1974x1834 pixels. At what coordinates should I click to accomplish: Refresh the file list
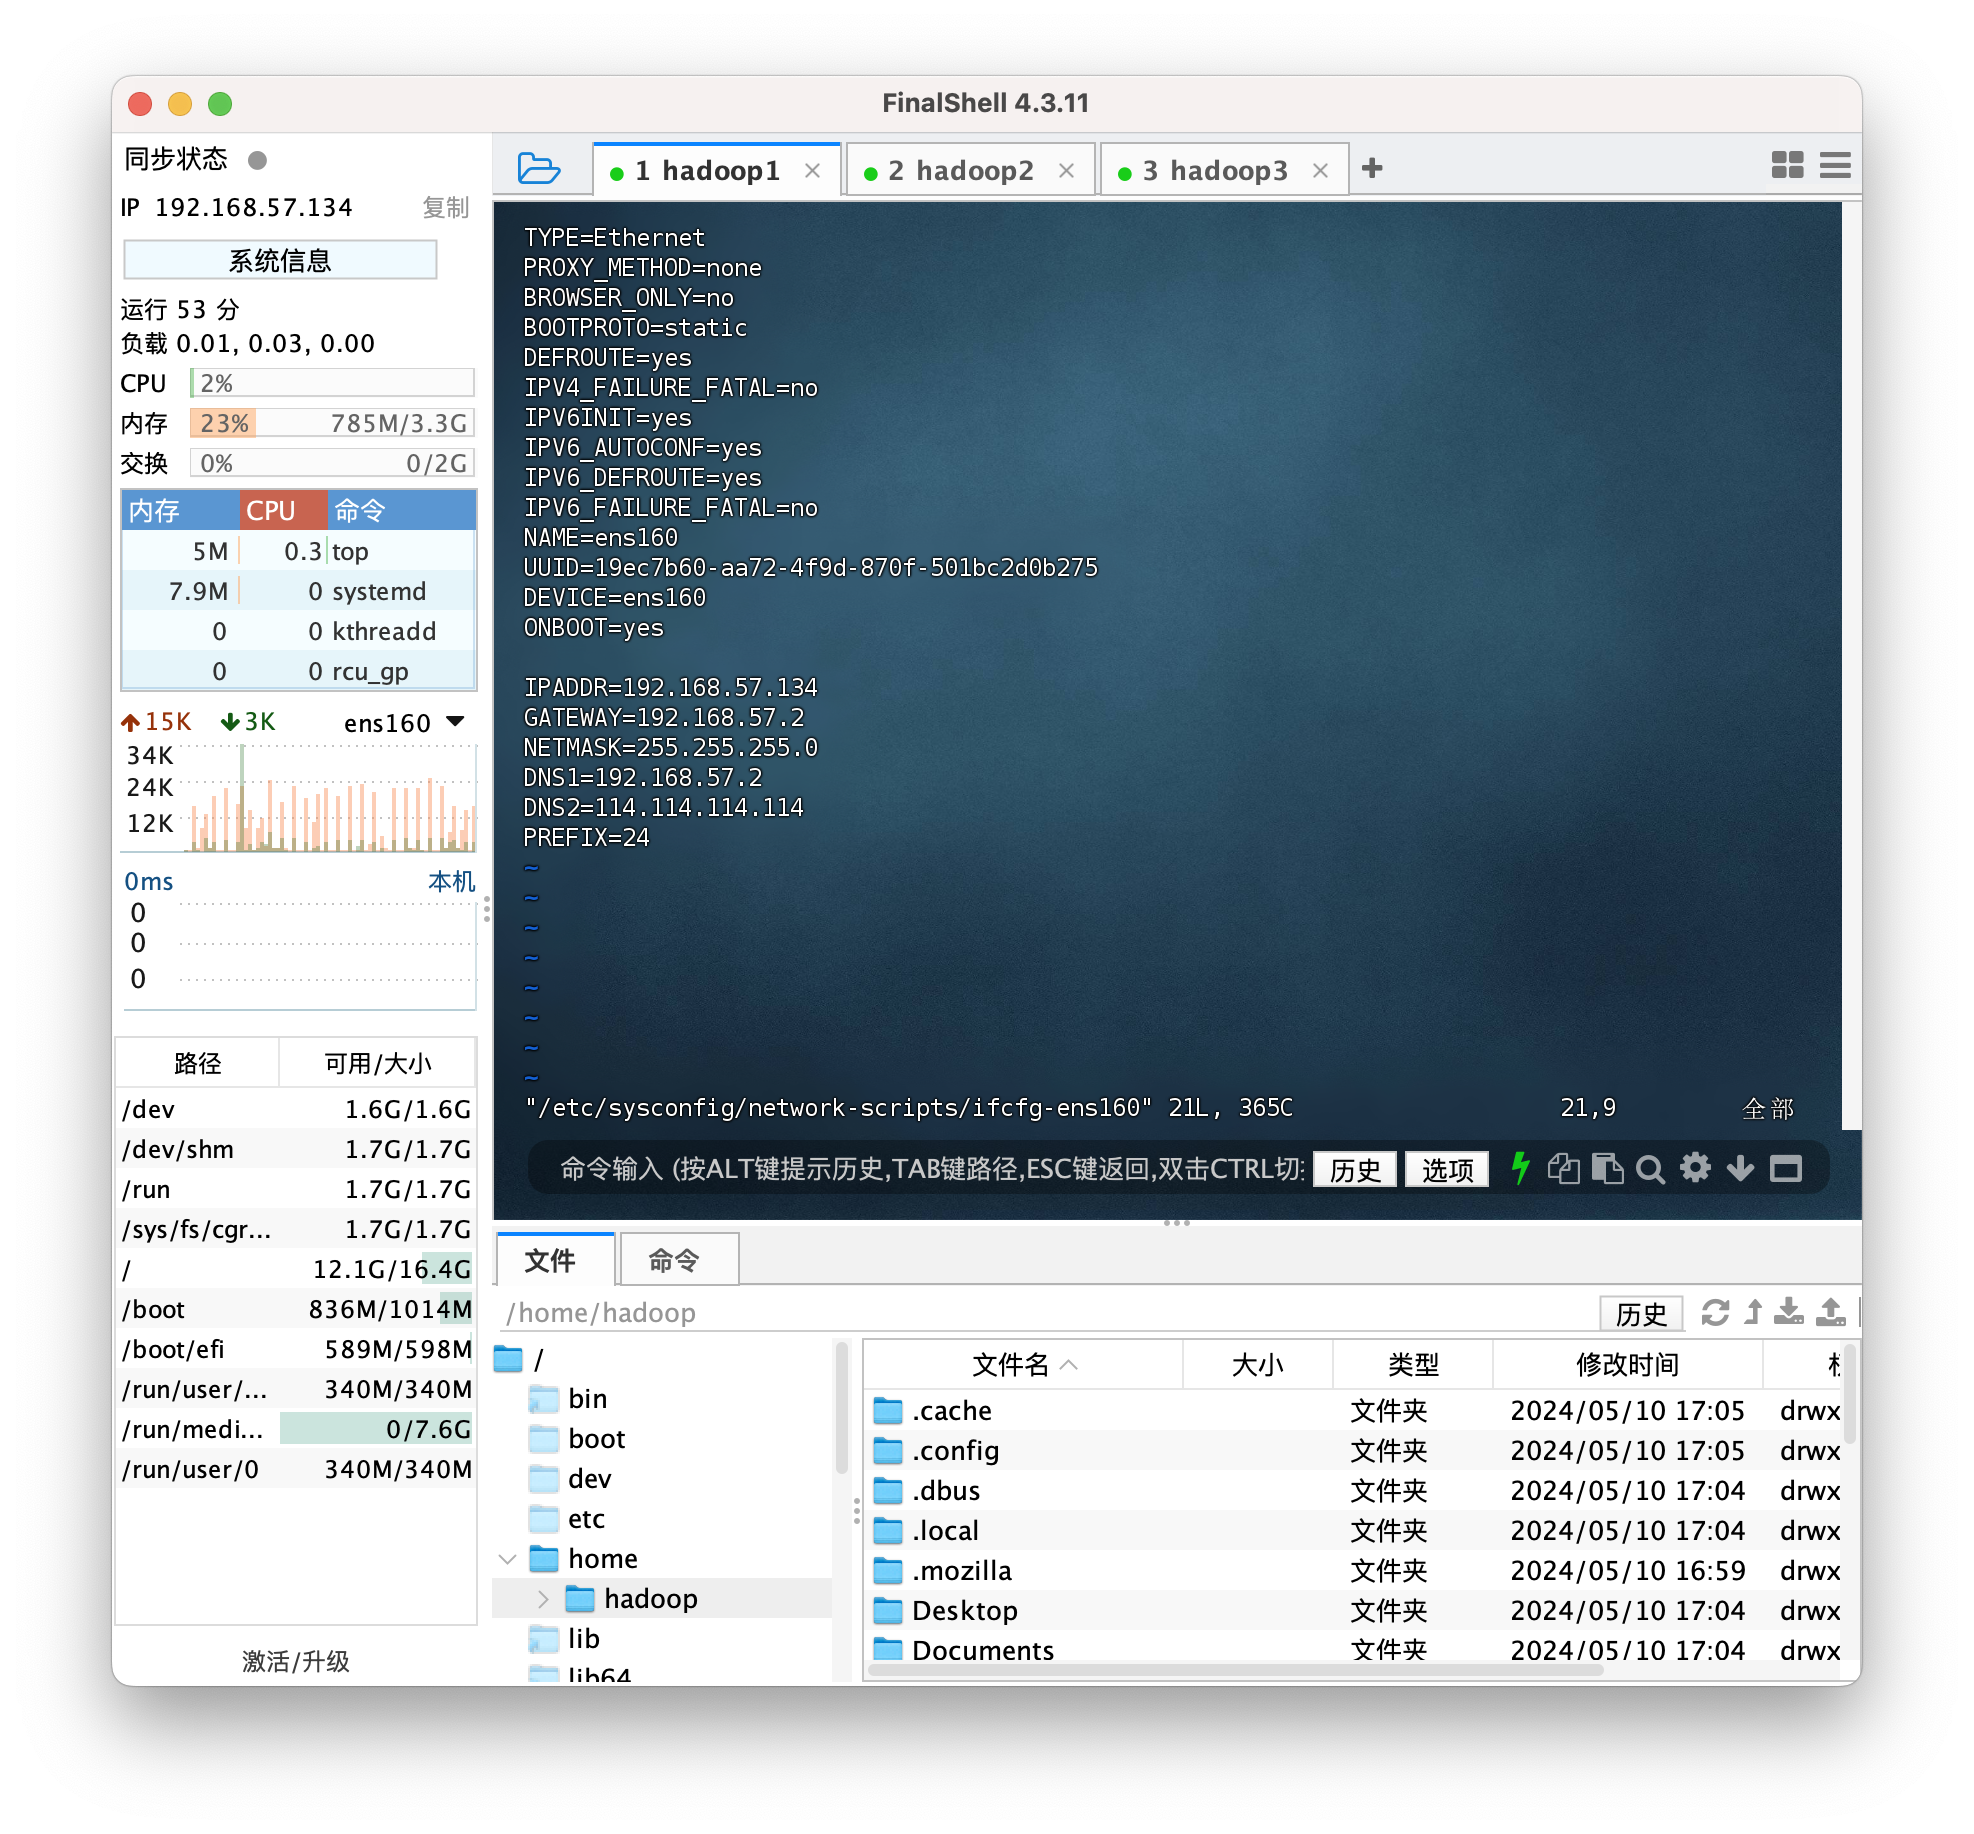pyautogui.click(x=1715, y=1312)
